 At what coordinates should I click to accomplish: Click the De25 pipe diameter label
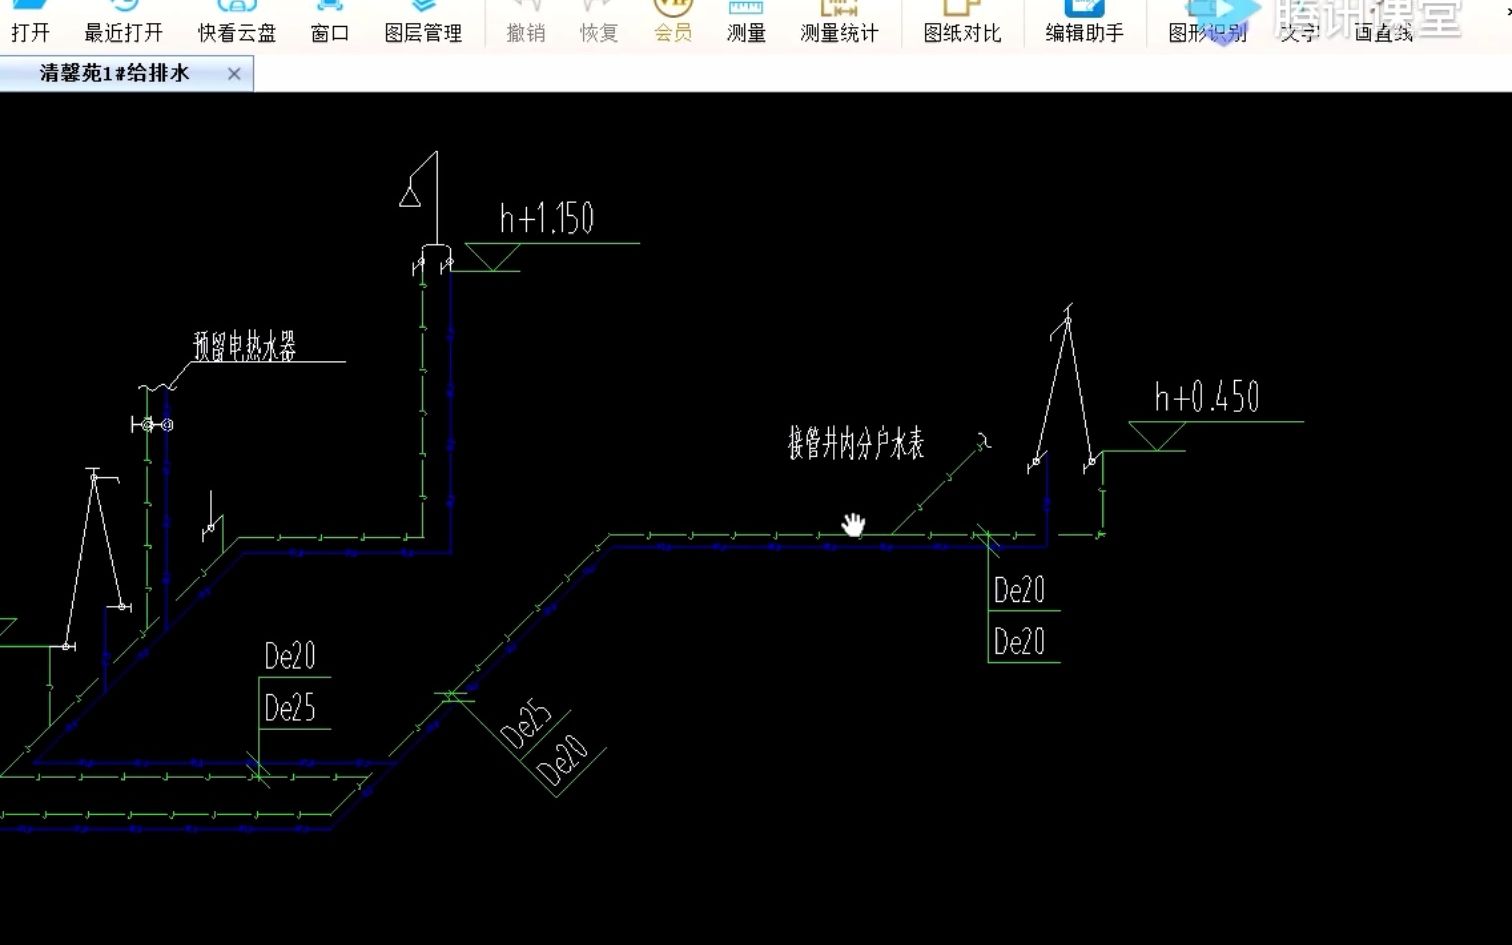[x=288, y=708]
